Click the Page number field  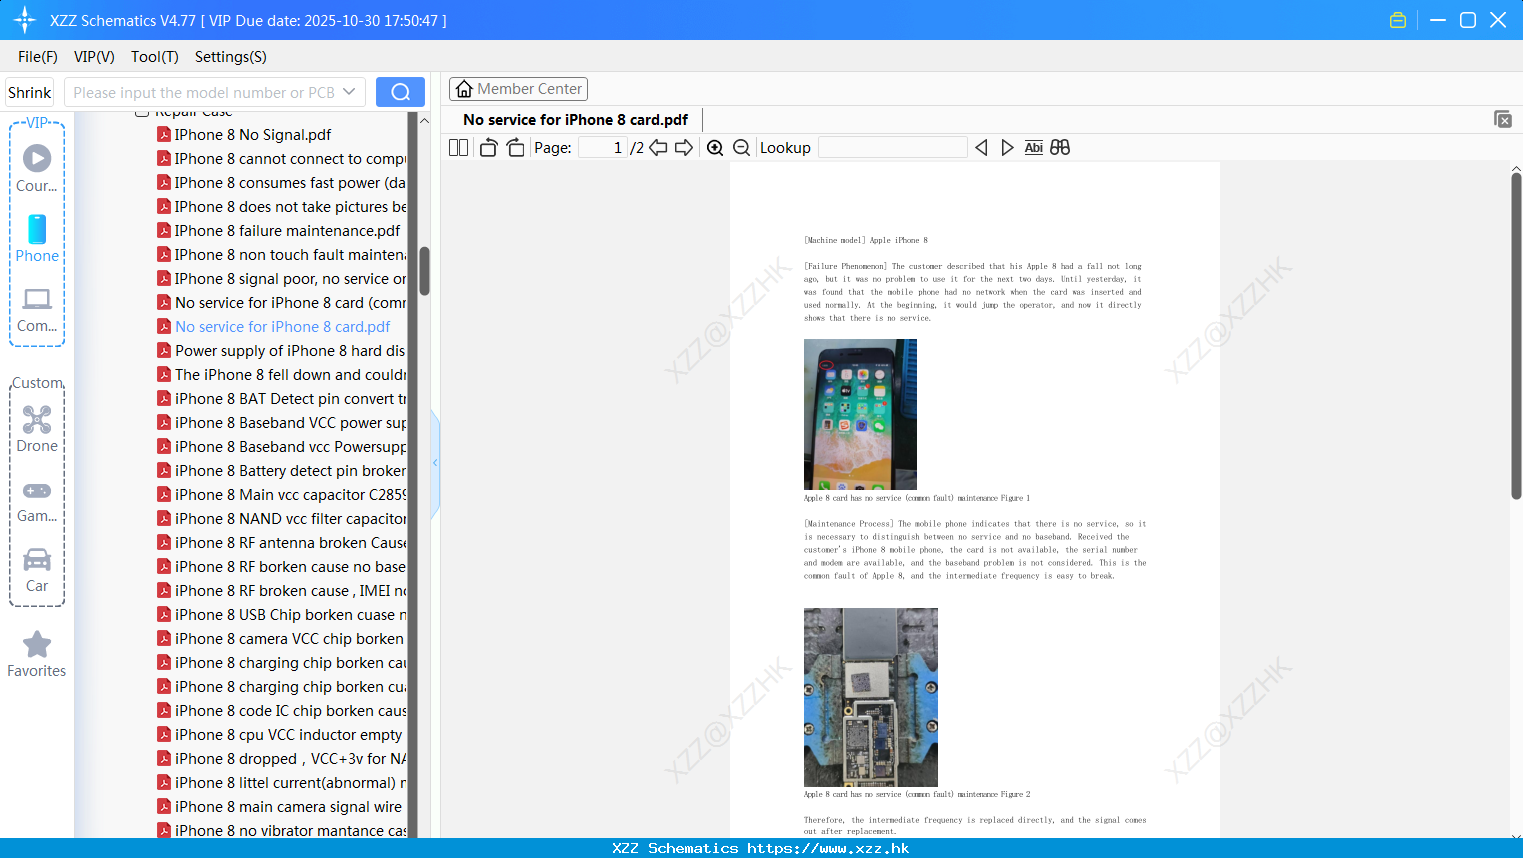click(x=602, y=148)
